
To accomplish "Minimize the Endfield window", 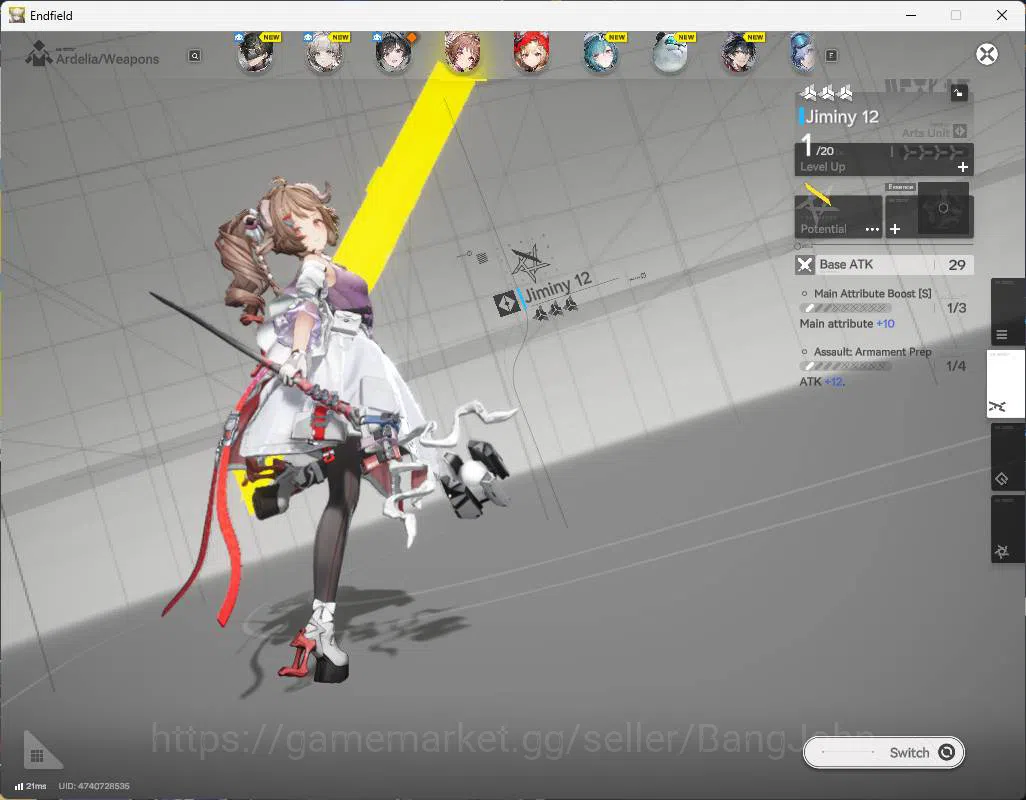I will 911,15.
